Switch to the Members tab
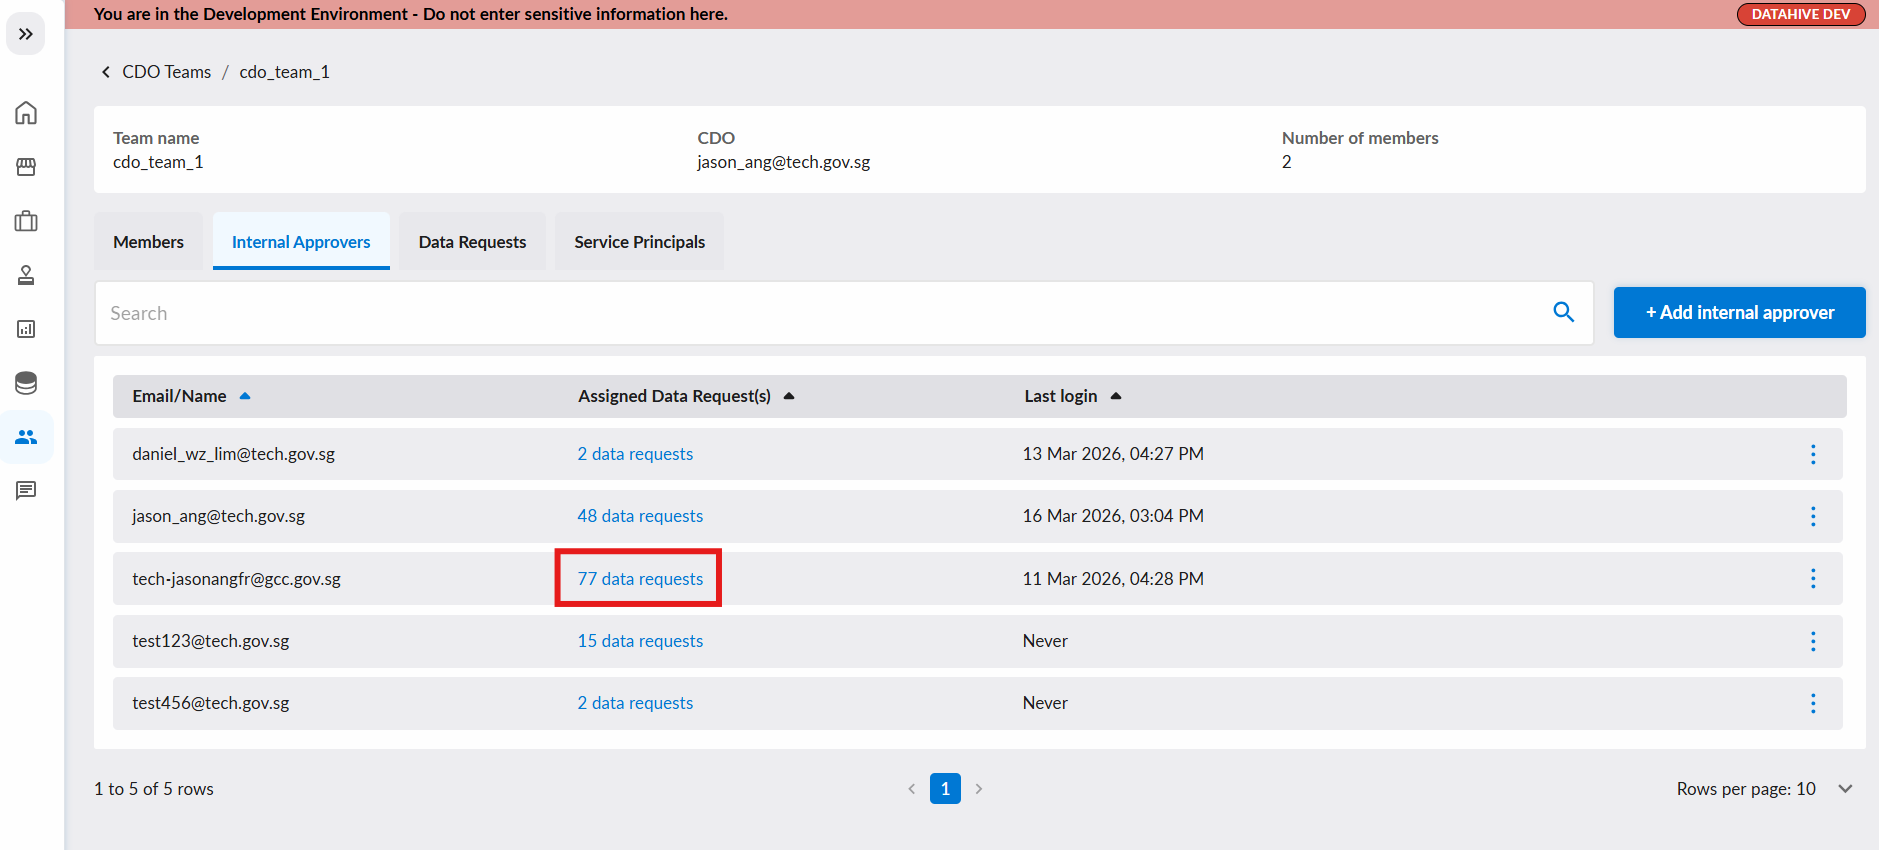The height and width of the screenshot is (850, 1879). (149, 242)
